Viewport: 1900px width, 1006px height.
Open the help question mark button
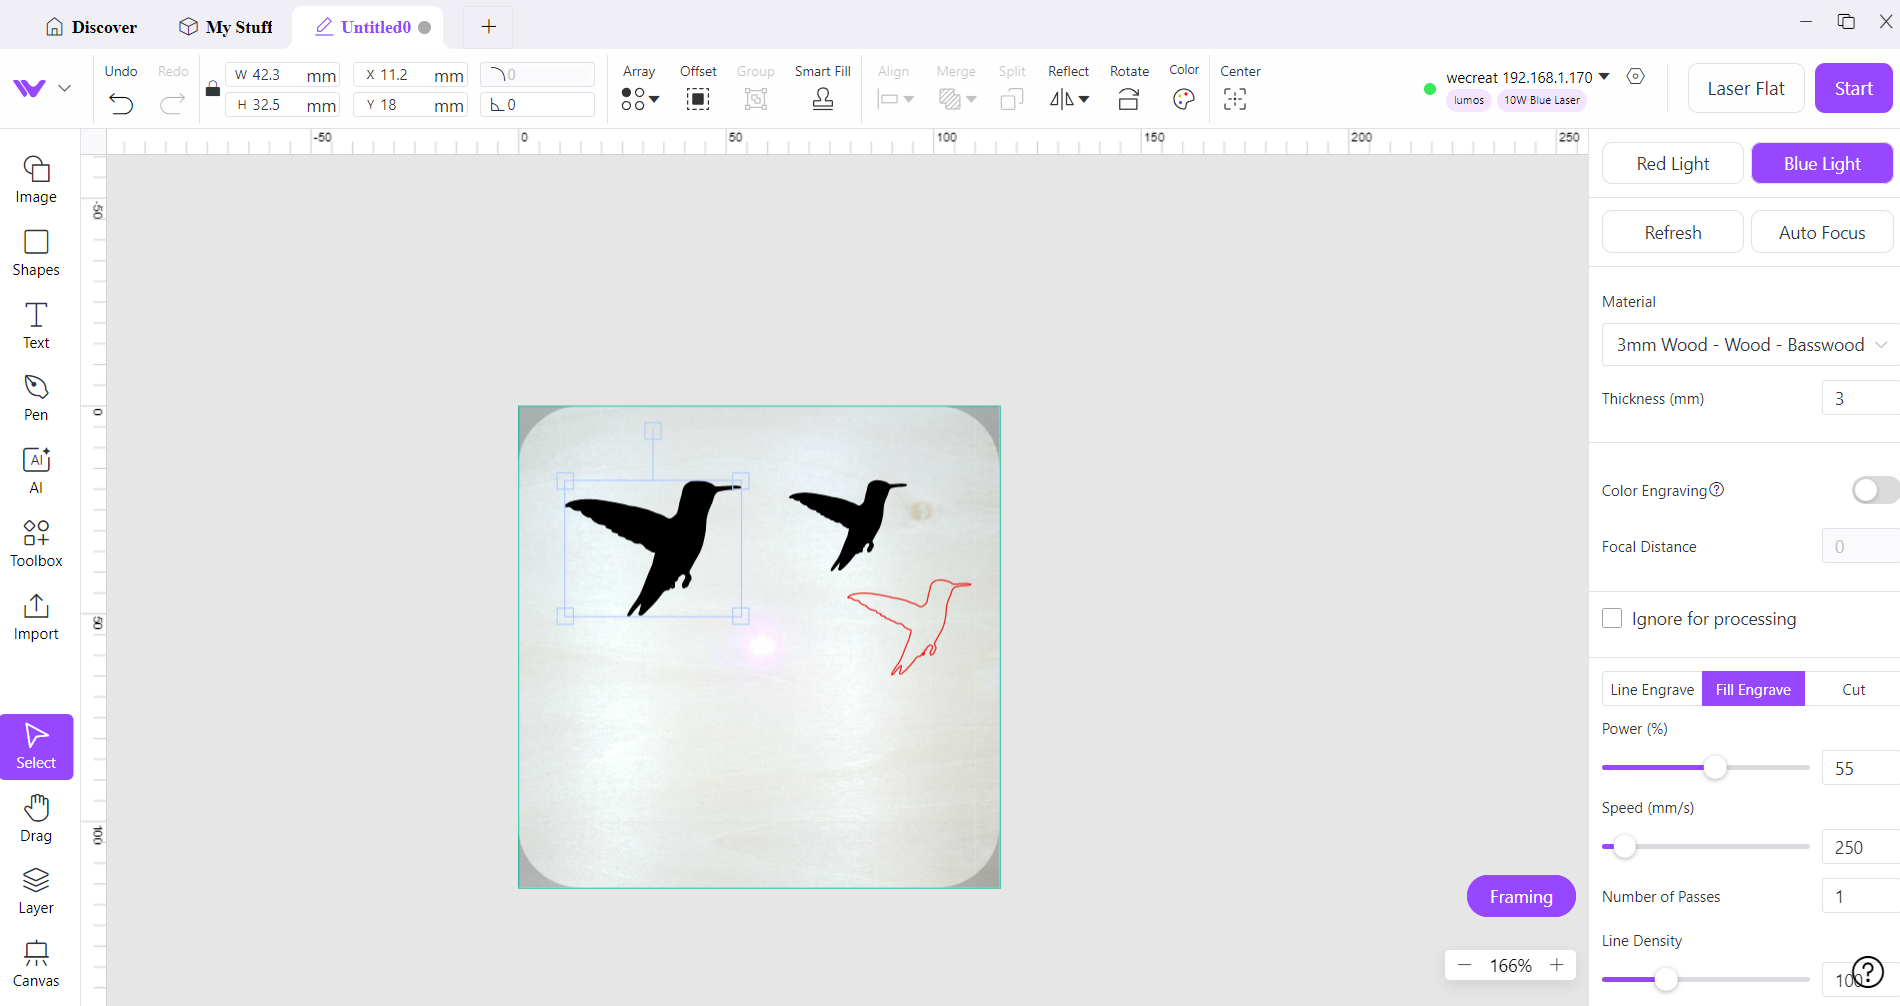tap(1868, 971)
